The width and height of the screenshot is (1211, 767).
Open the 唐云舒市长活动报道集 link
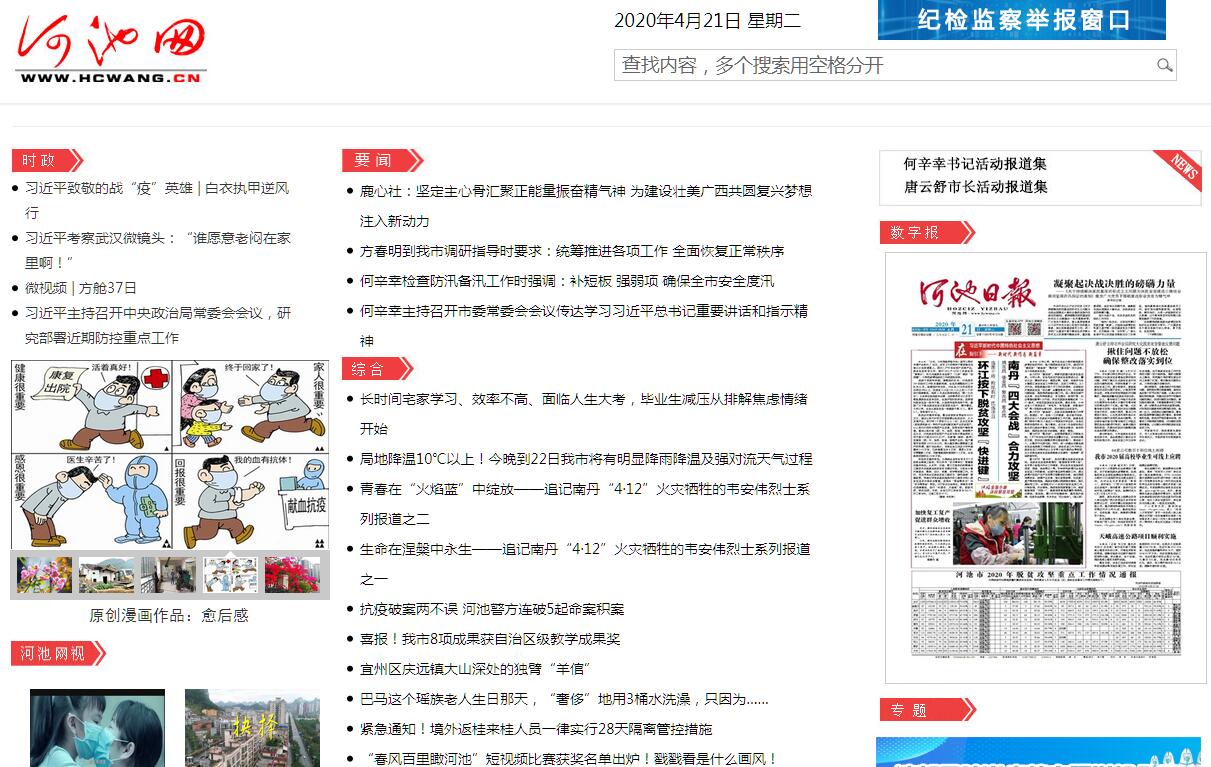tap(975, 187)
